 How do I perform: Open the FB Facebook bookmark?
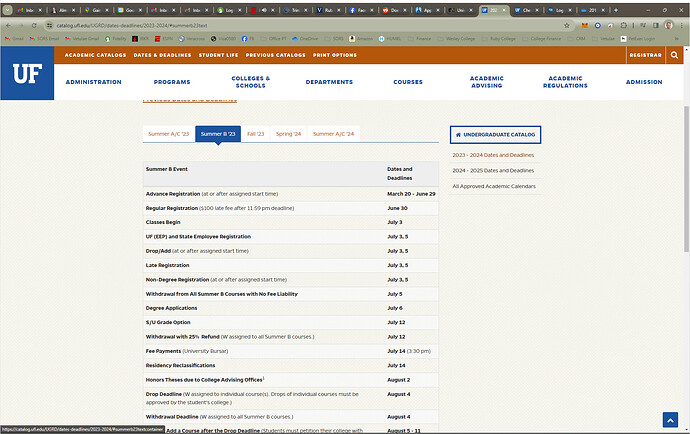click(248, 39)
